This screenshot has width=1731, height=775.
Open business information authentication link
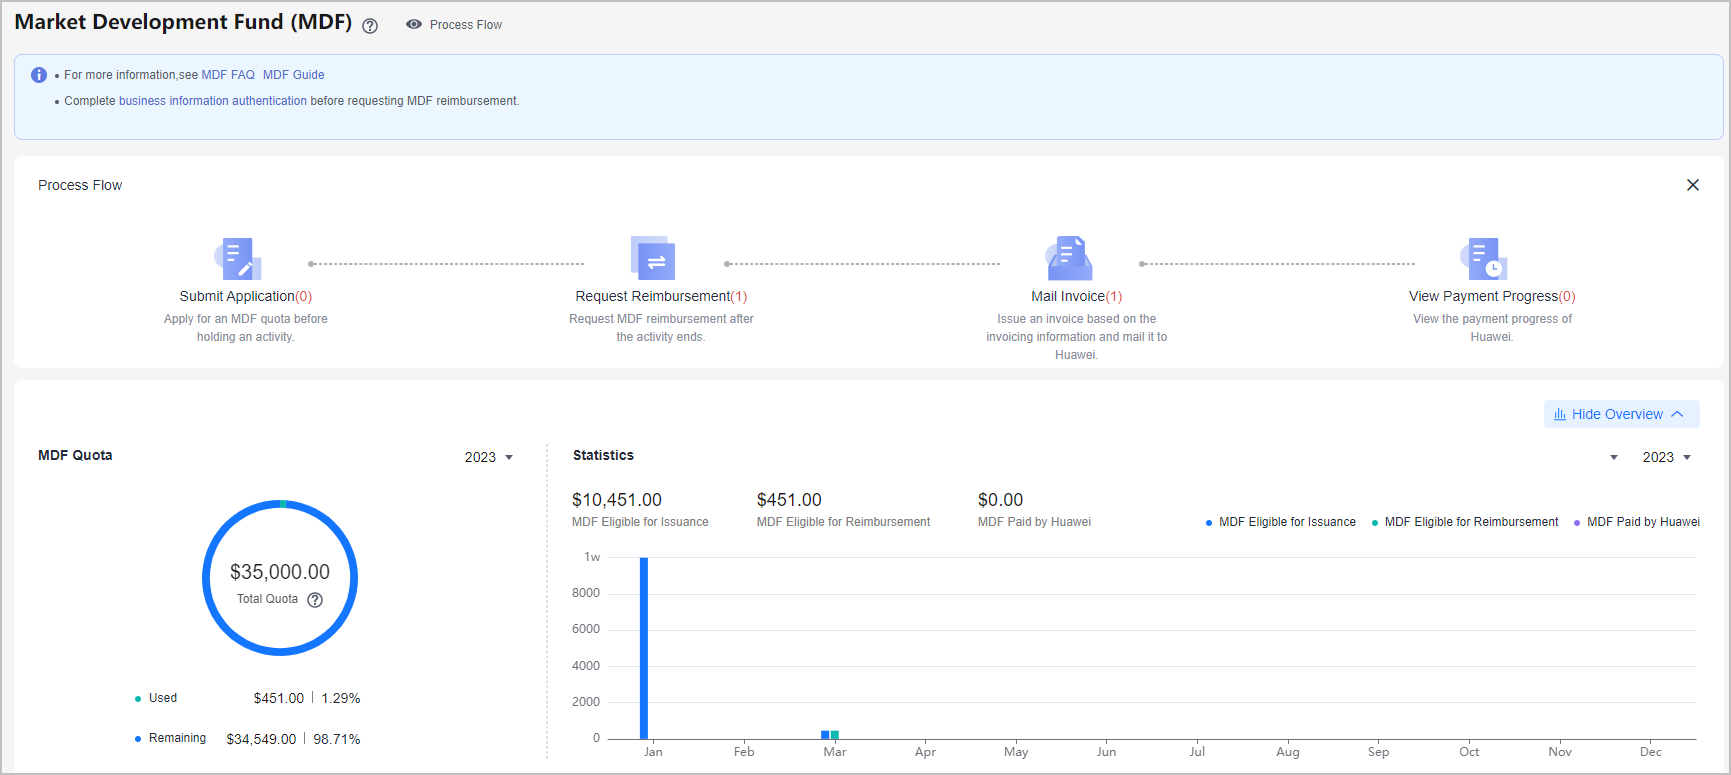213,101
